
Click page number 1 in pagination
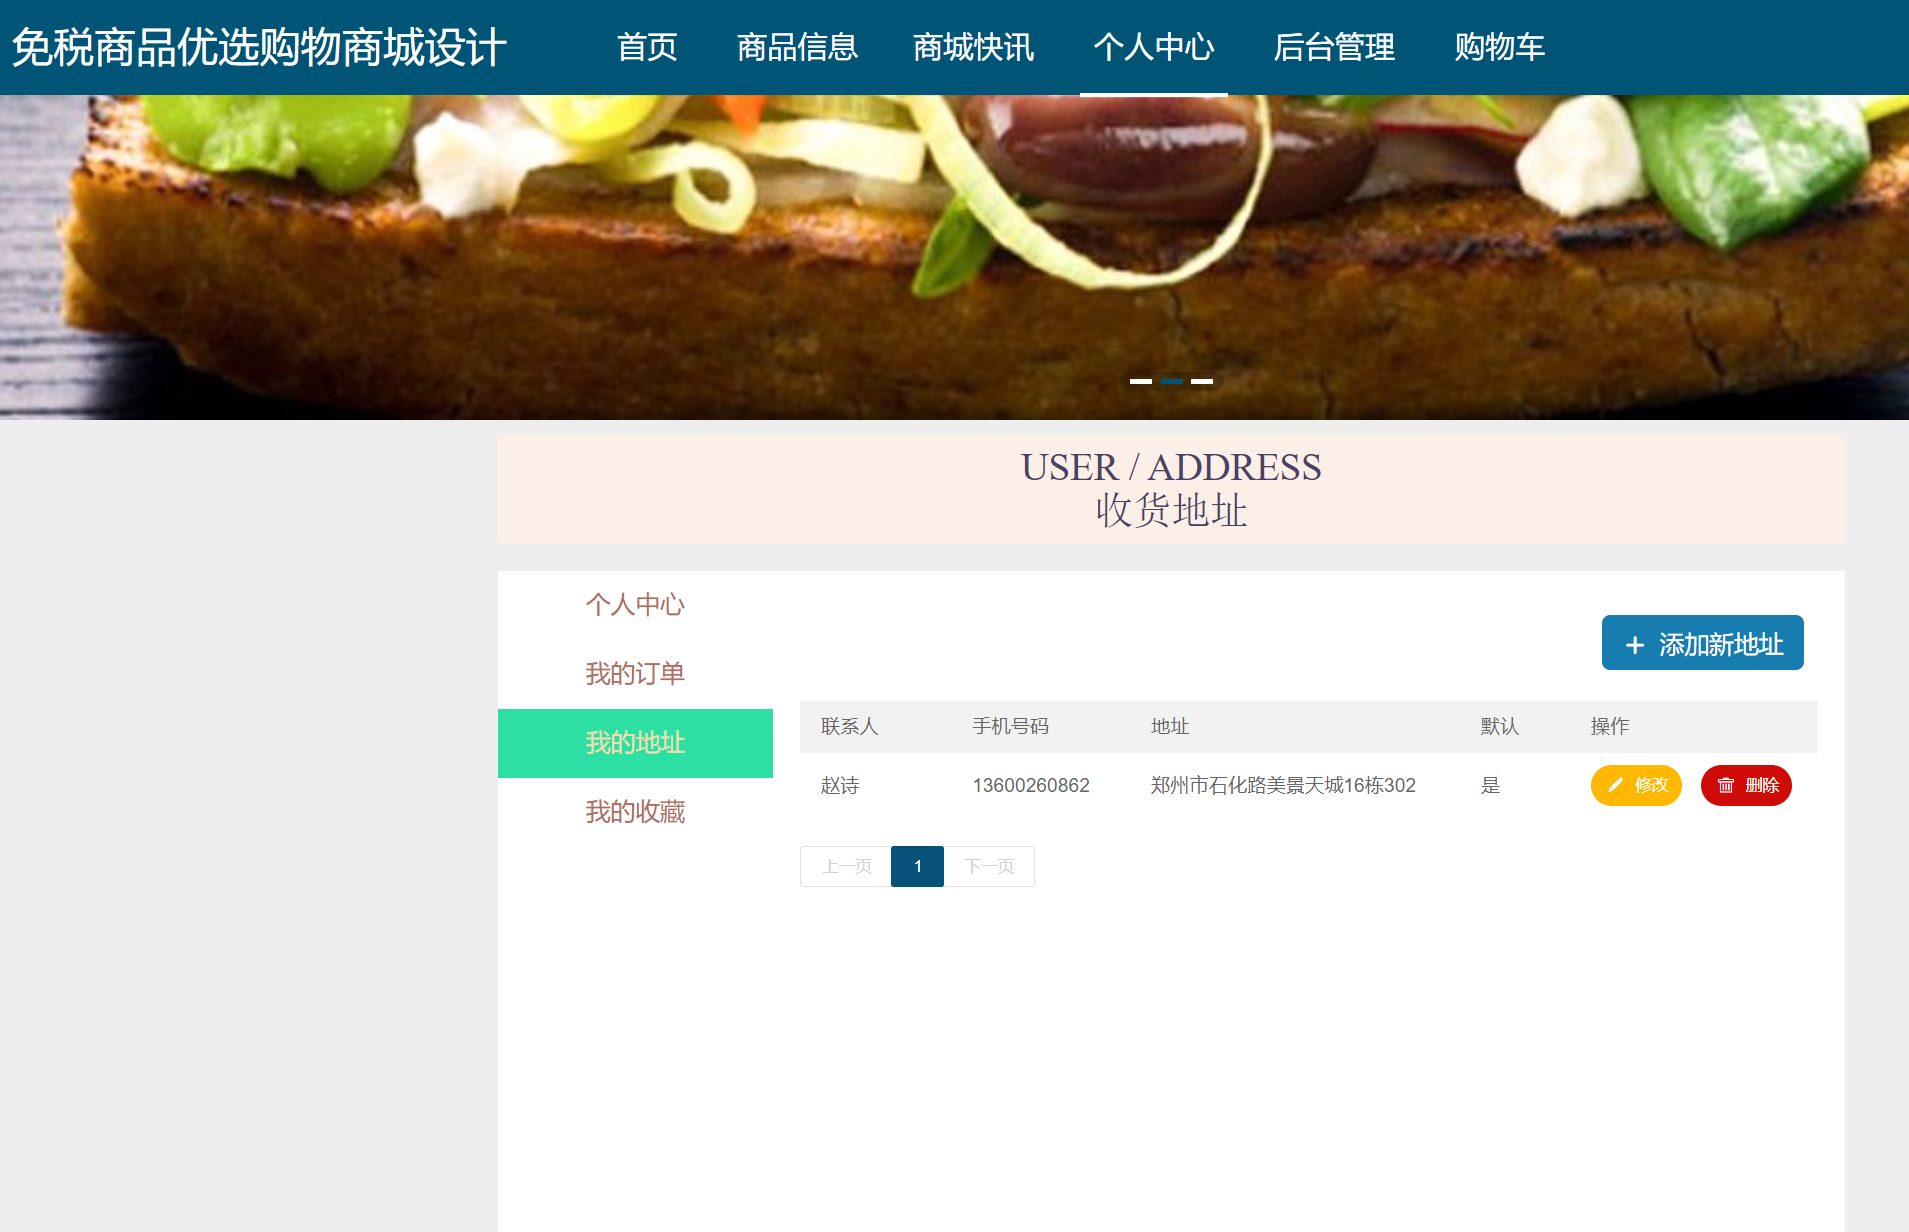click(x=916, y=866)
